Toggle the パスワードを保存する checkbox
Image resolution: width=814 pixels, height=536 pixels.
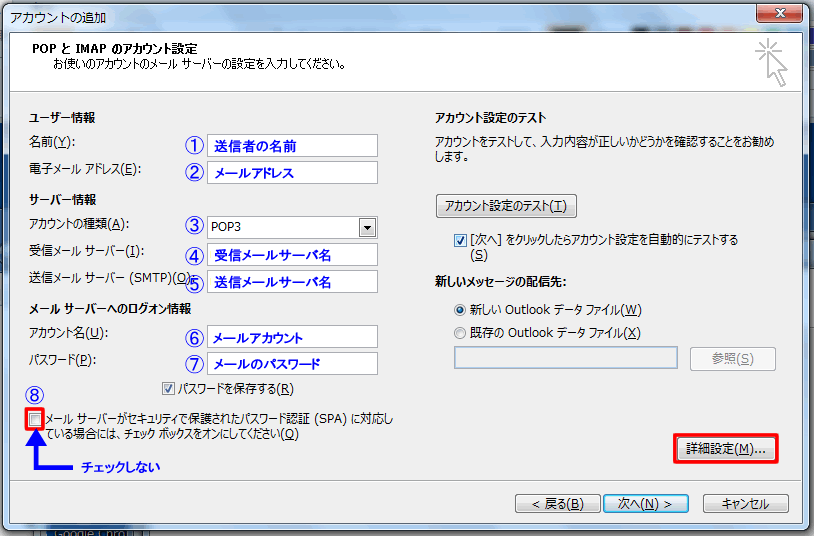coord(168,388)
